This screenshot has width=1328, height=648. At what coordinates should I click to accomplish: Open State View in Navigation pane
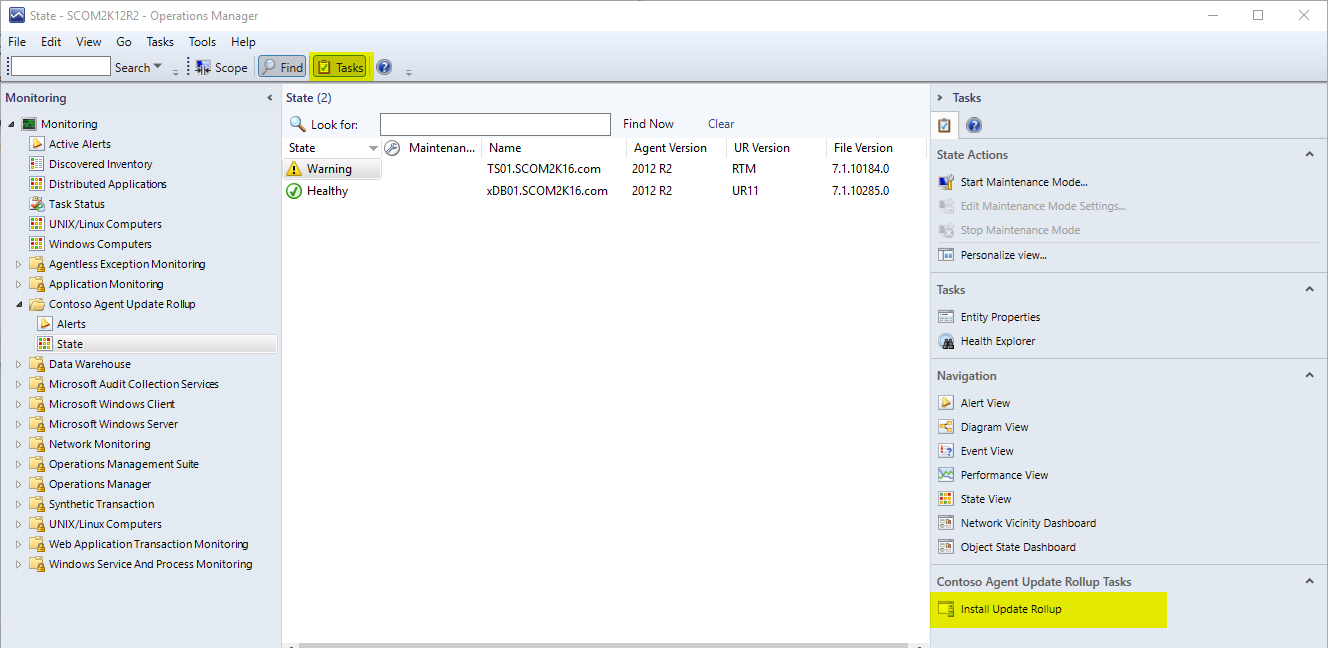tap(985, 499)
